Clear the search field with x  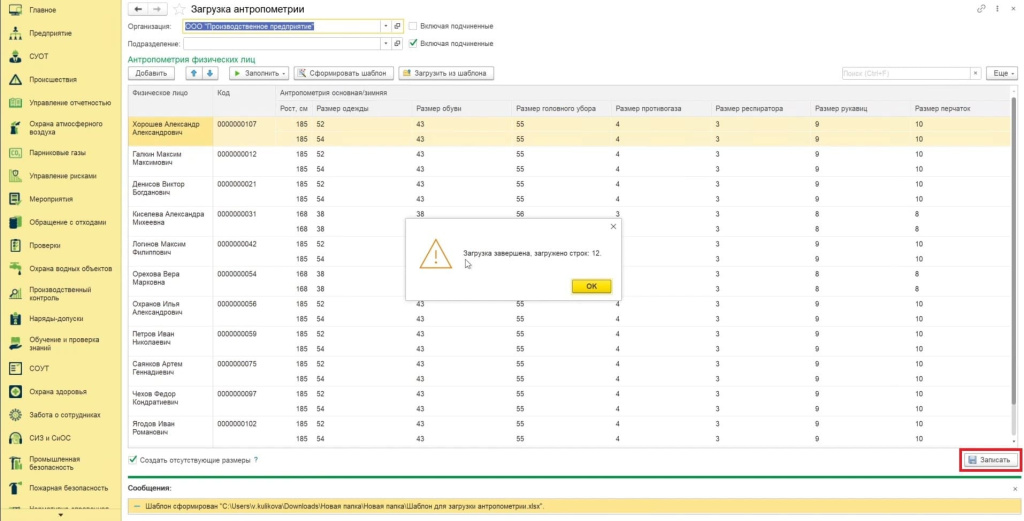976,73
